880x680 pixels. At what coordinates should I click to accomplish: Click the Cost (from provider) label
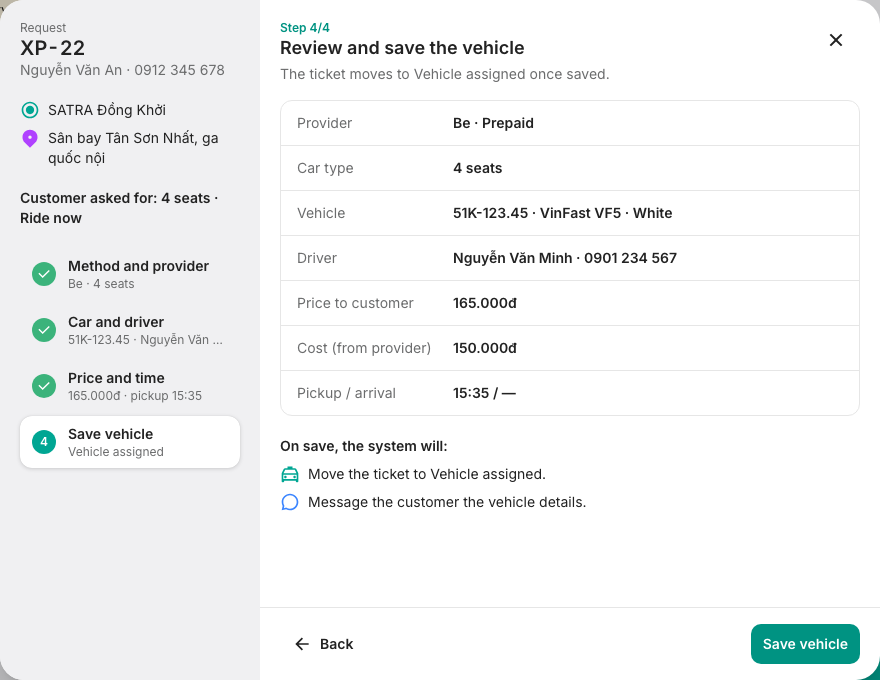pos(364,348)
